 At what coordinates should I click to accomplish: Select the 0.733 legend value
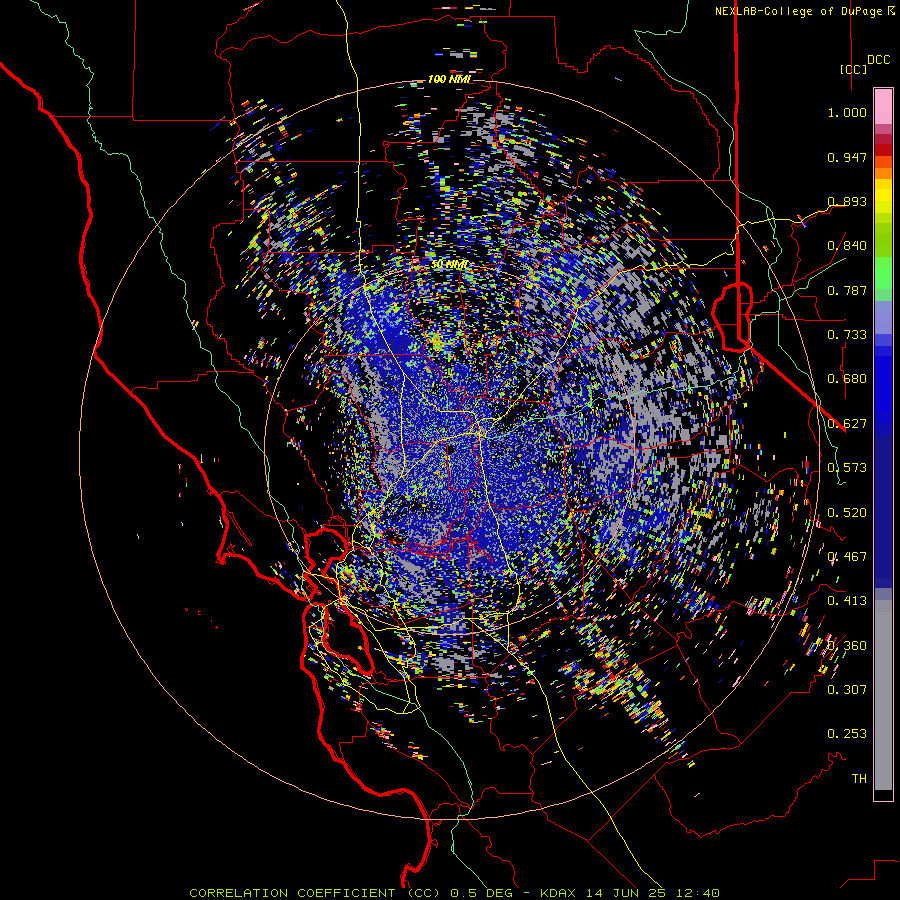(x=847, y=335)
